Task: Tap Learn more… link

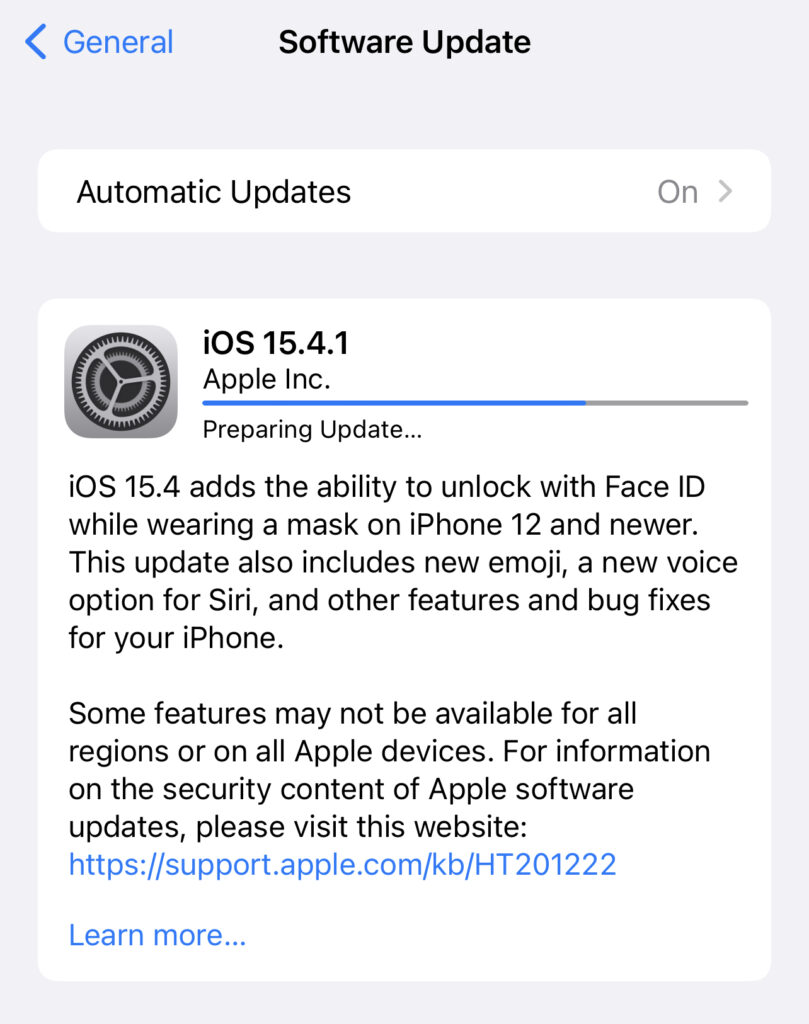Action: (x=157, y=935)
